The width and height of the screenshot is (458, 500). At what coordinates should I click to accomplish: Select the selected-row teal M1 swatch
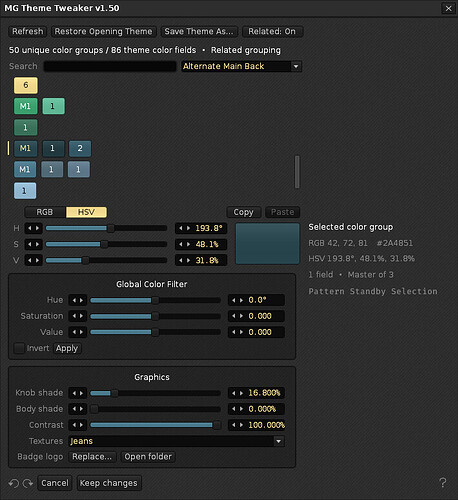point(26,148)
